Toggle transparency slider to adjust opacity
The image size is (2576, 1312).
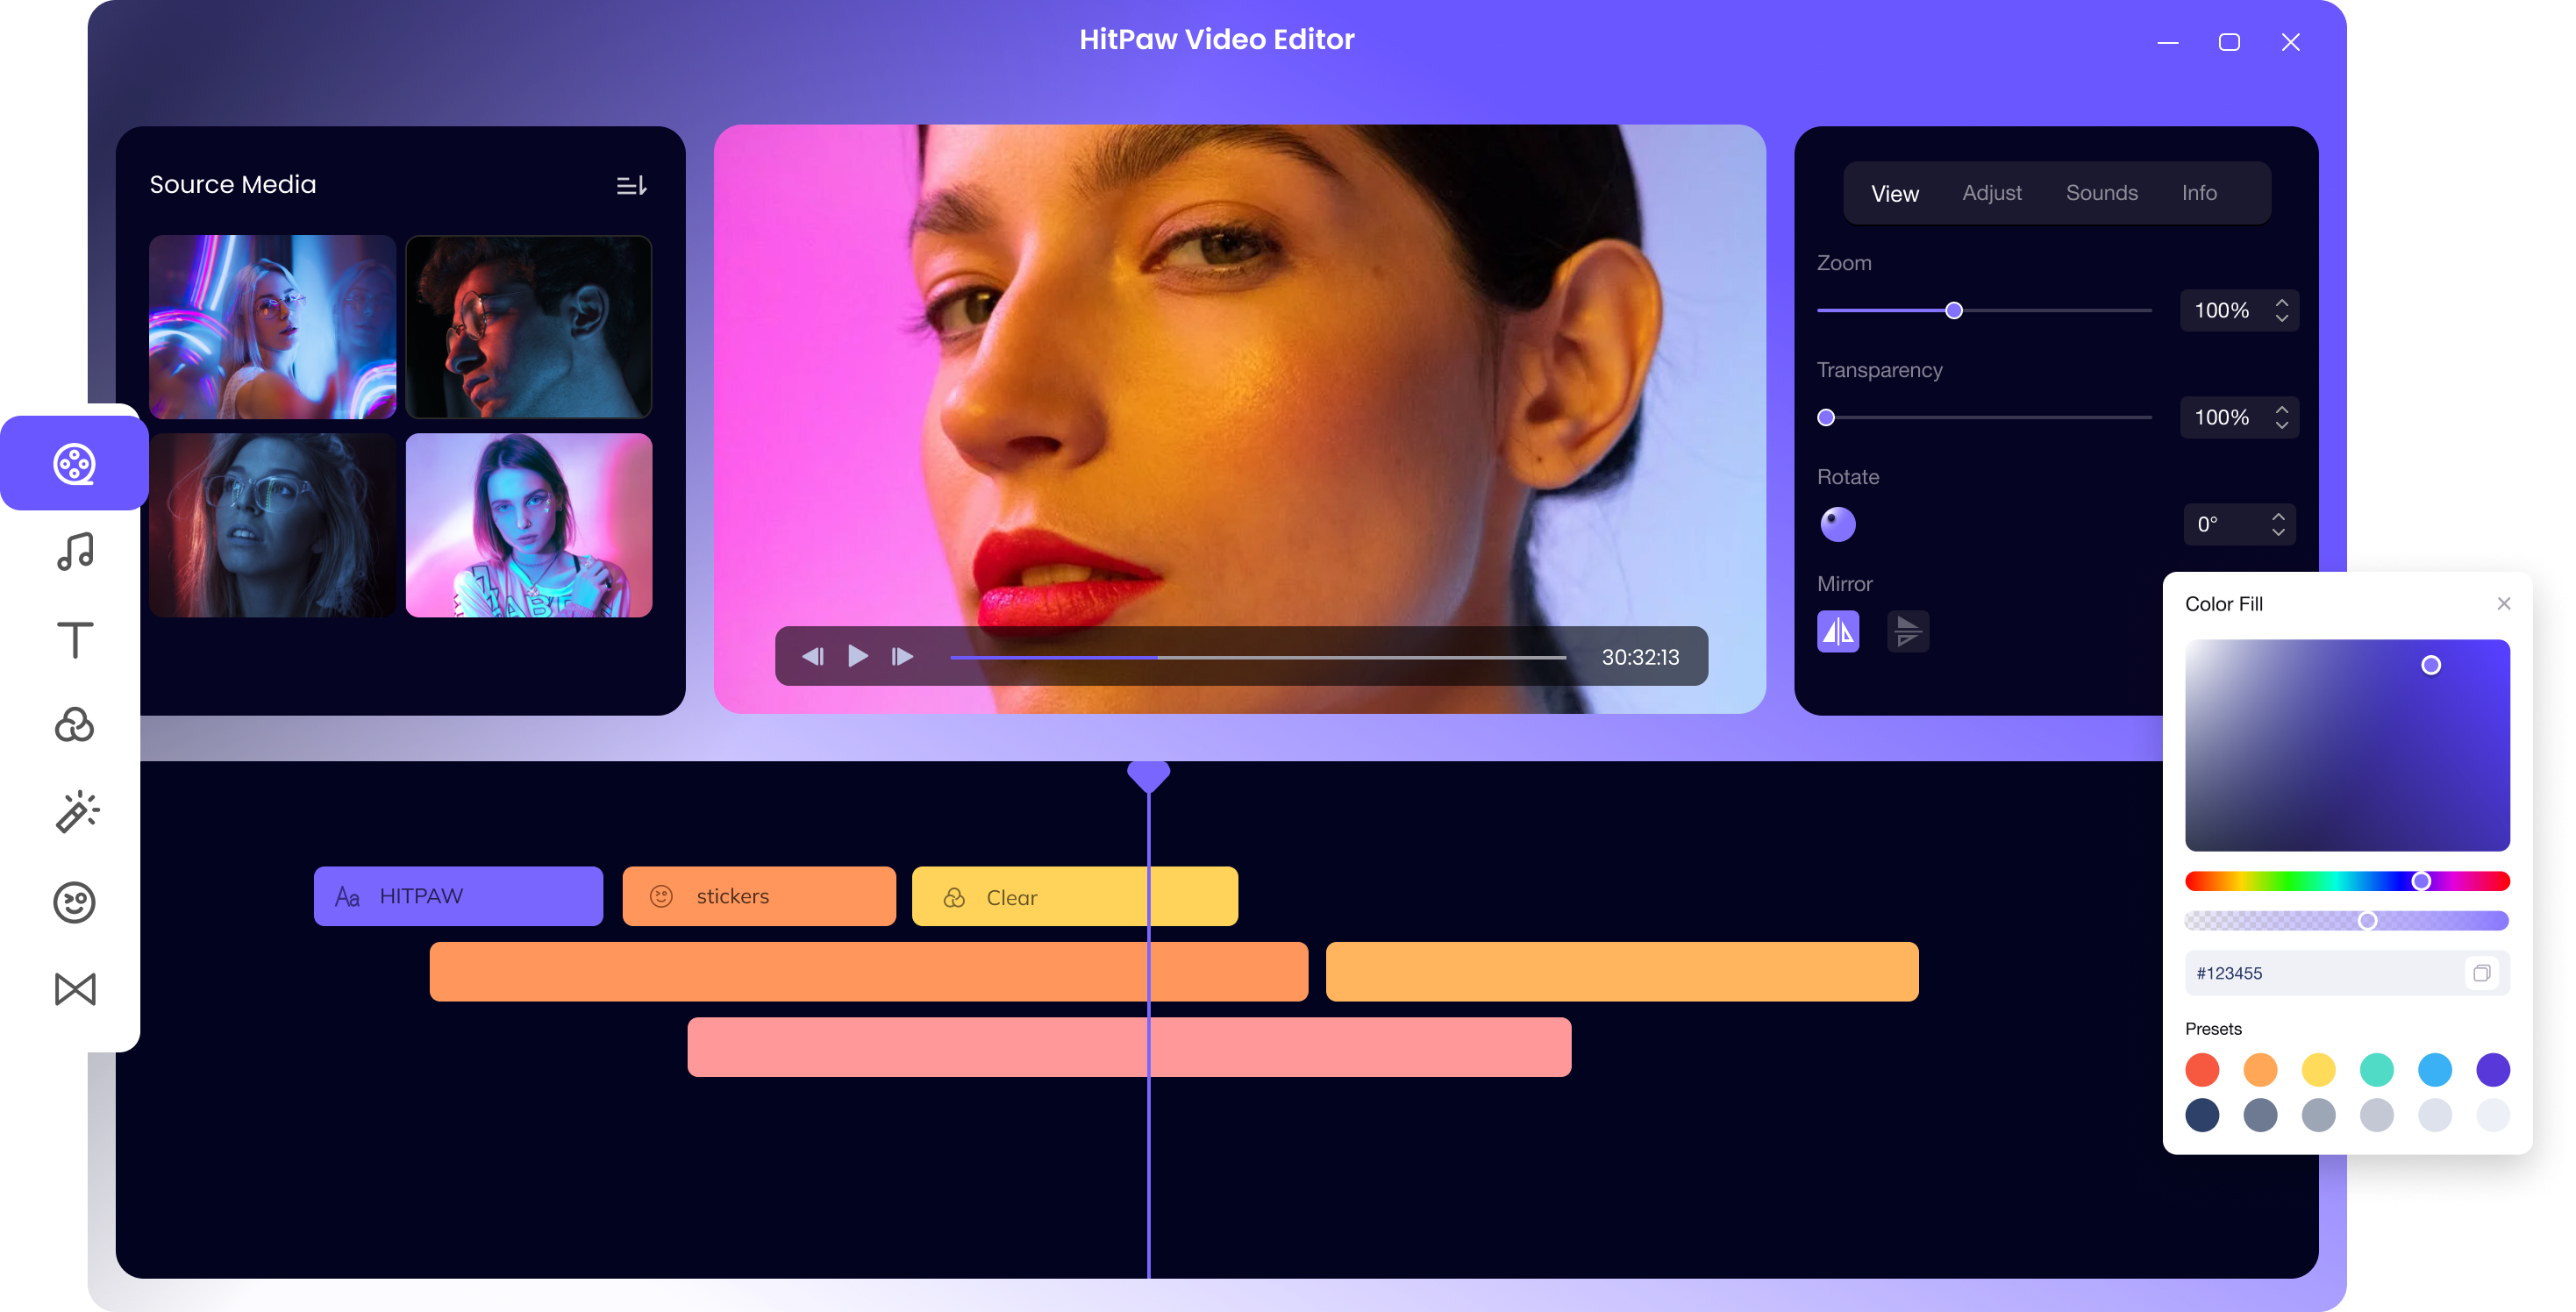coord(1829,417)
